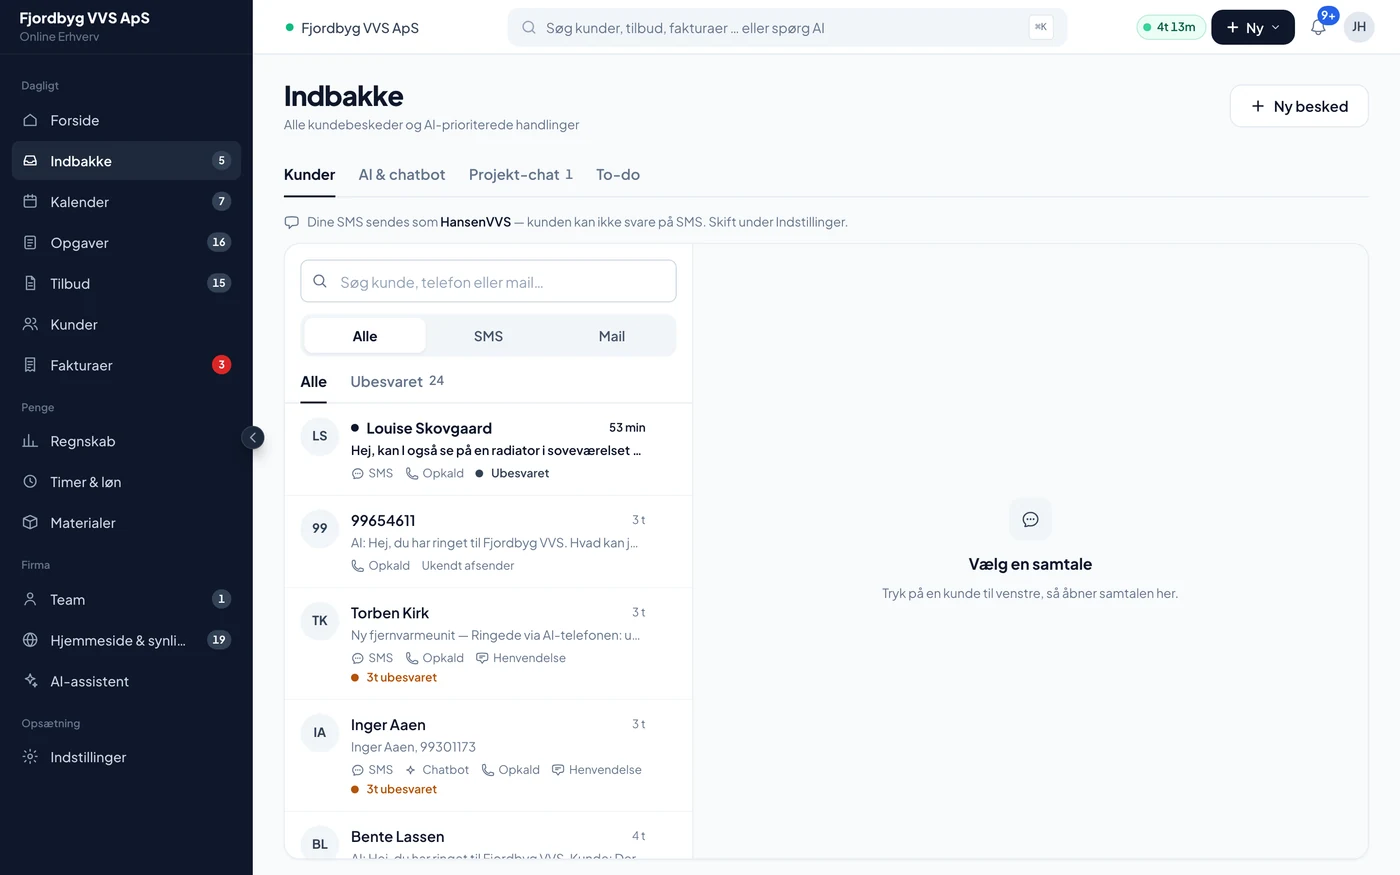
Task: Click the AI-assistent sparkle icon
Action: (x=30, y=681)
